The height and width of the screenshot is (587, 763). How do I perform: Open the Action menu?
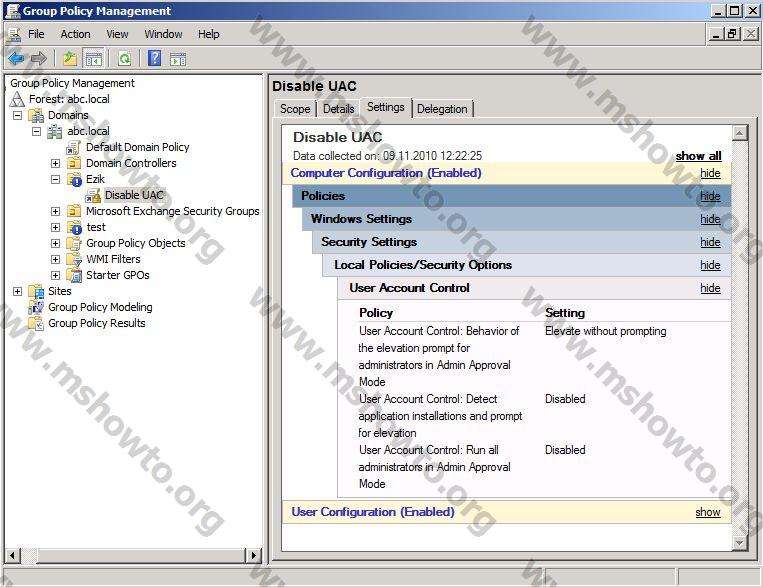(75, 34)
